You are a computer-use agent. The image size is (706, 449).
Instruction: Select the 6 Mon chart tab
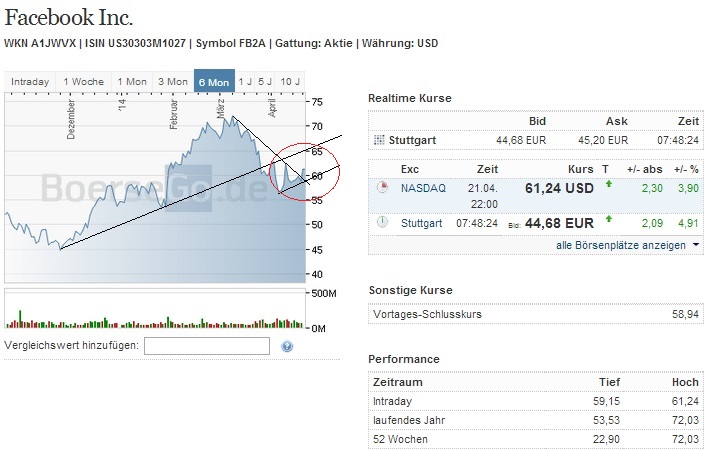click(x=214, y=82)
